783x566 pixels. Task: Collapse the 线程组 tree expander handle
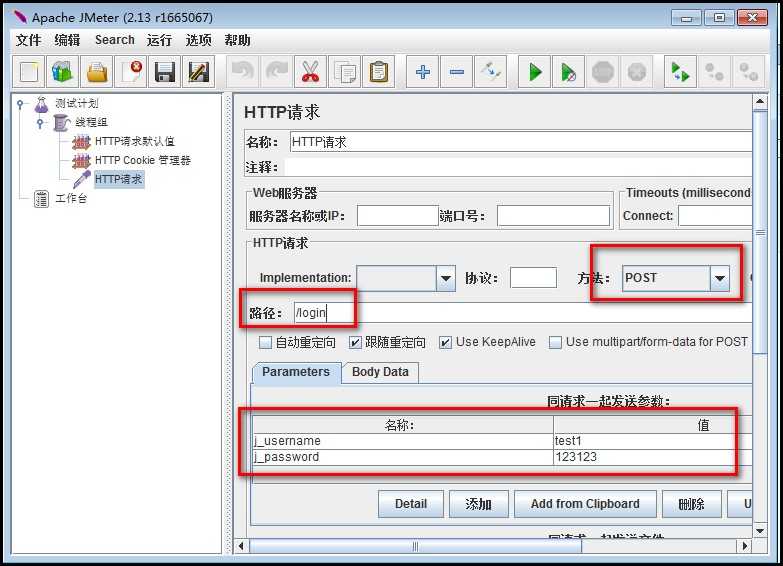click(40, 122)
